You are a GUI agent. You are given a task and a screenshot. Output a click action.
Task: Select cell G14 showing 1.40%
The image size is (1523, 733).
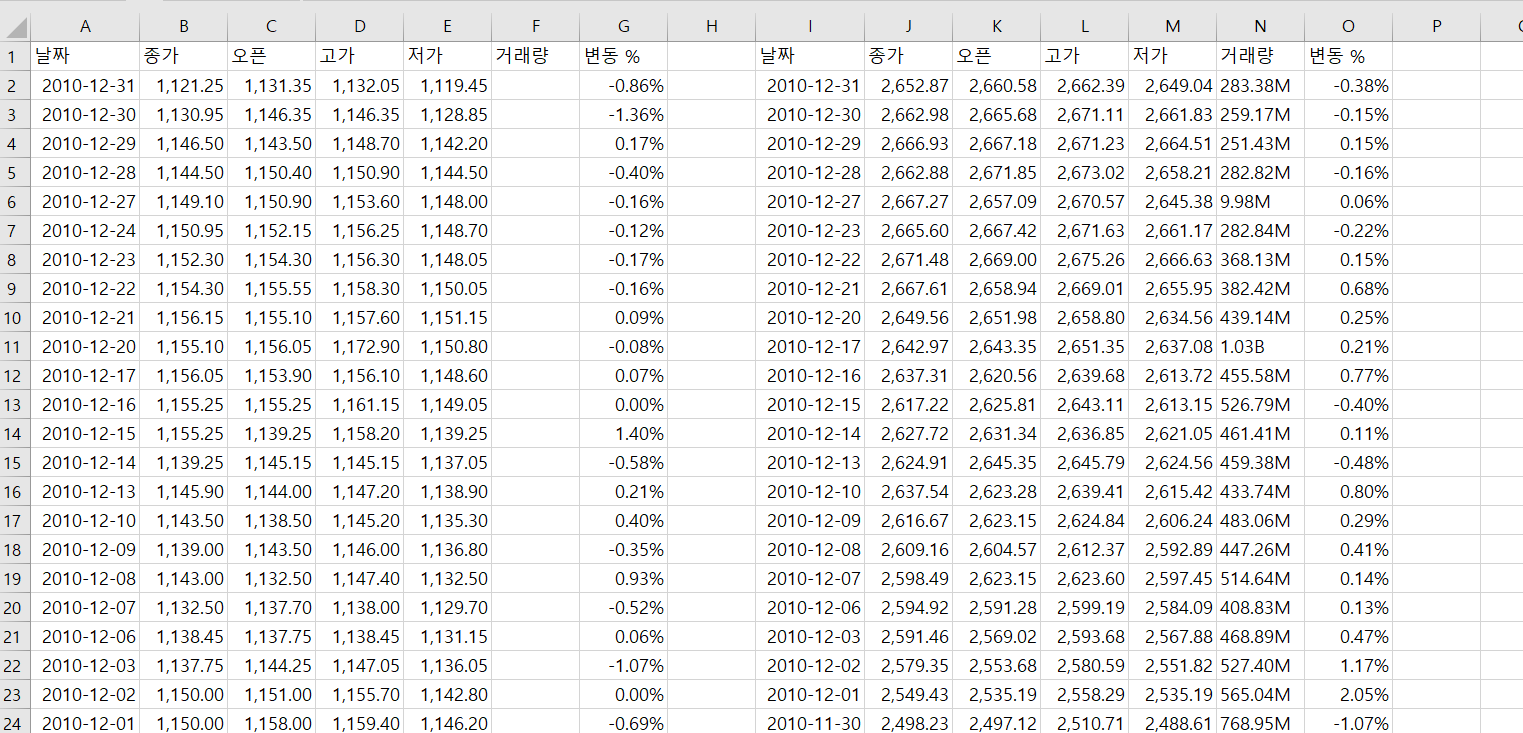coord(624,433)
